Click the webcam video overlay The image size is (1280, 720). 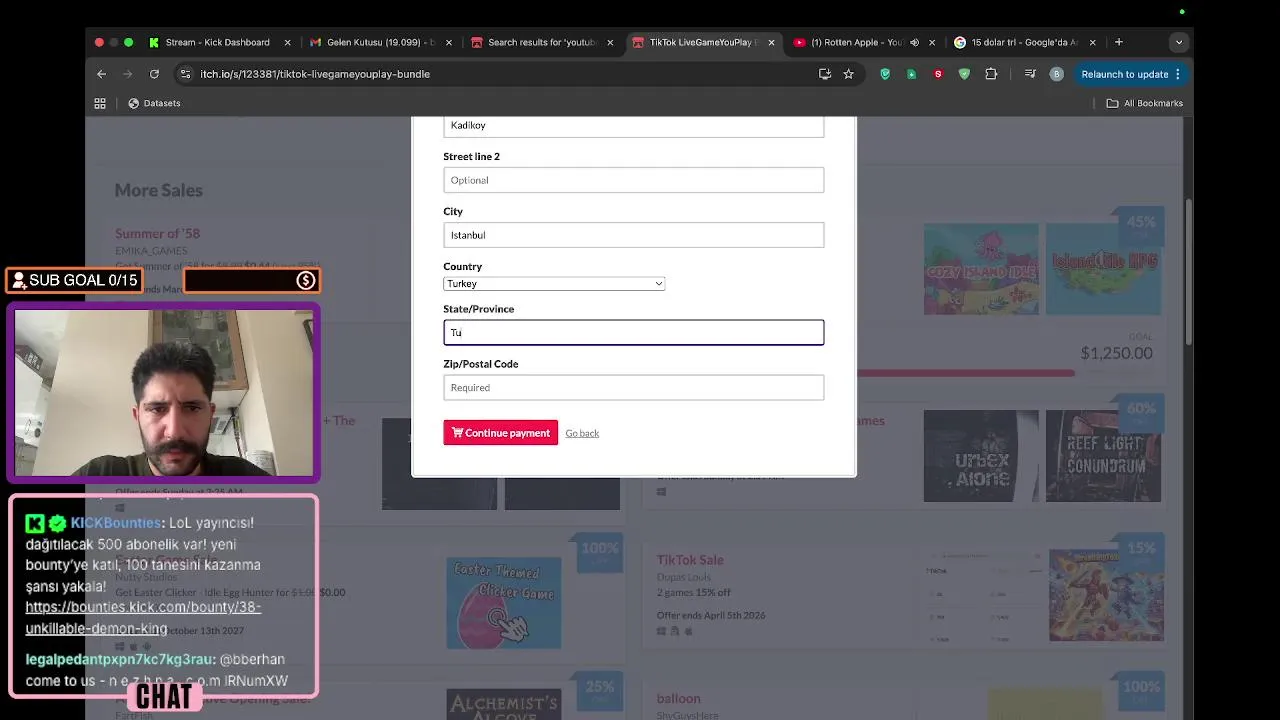(x=163, y=392)
